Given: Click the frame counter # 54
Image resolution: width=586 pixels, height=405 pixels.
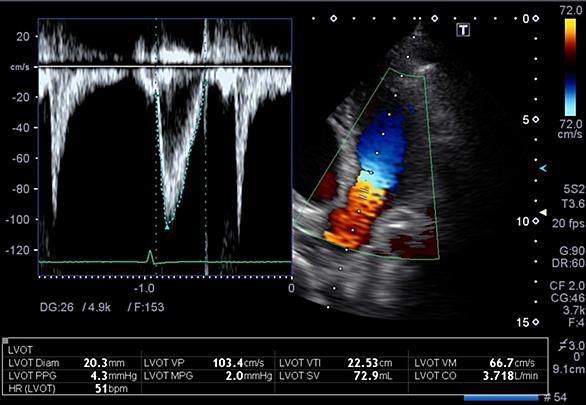Looking at the screenshot, I should pyautogui.click(x=555, y=397).
